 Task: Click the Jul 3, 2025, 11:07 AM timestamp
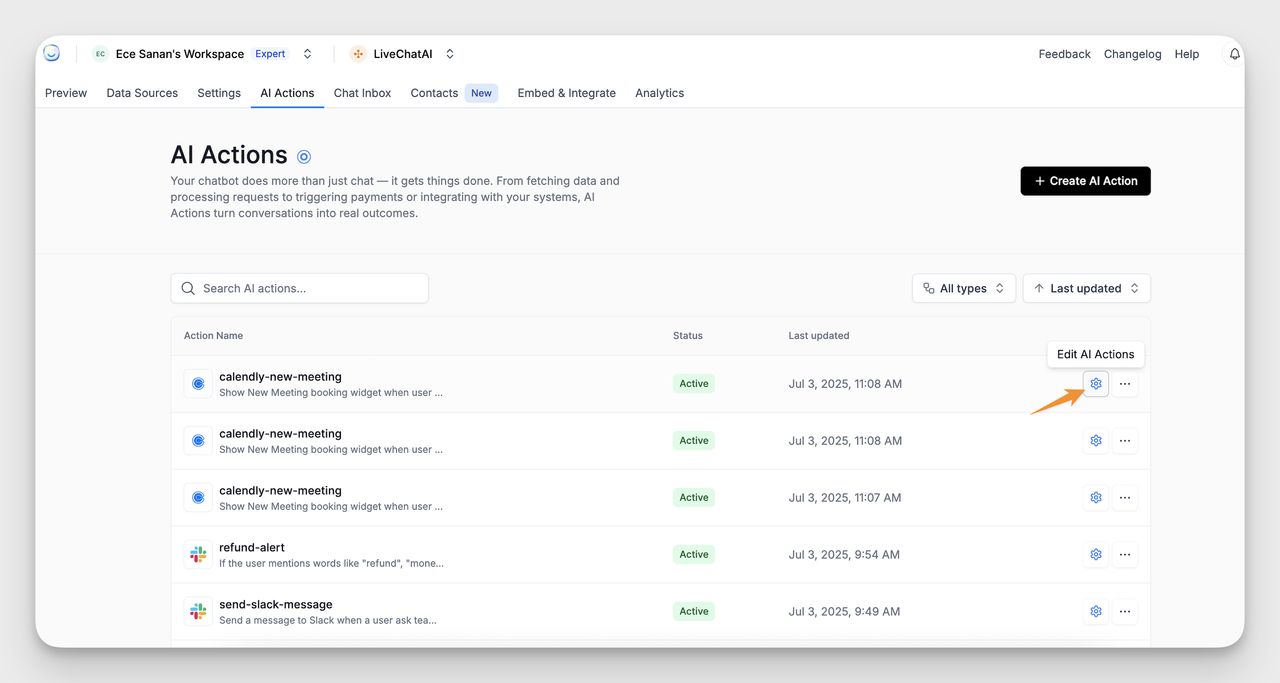845,498
